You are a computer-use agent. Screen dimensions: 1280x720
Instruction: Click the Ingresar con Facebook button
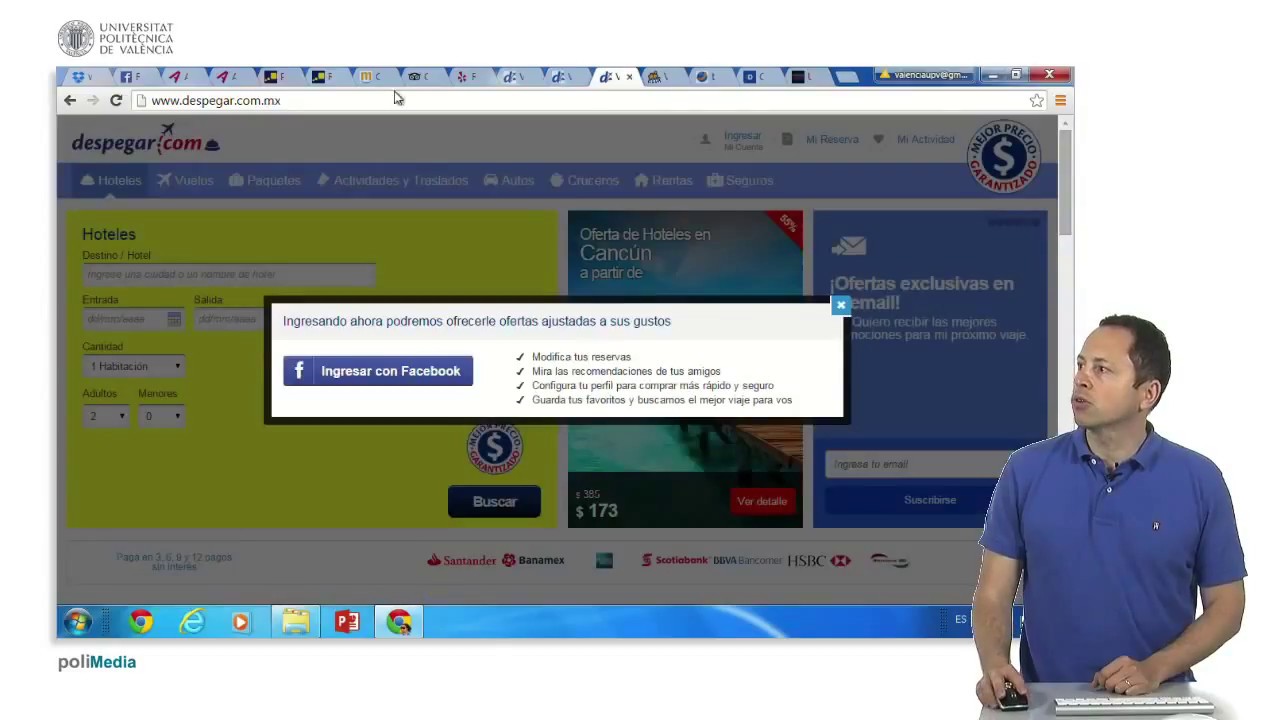coord(378,371)
